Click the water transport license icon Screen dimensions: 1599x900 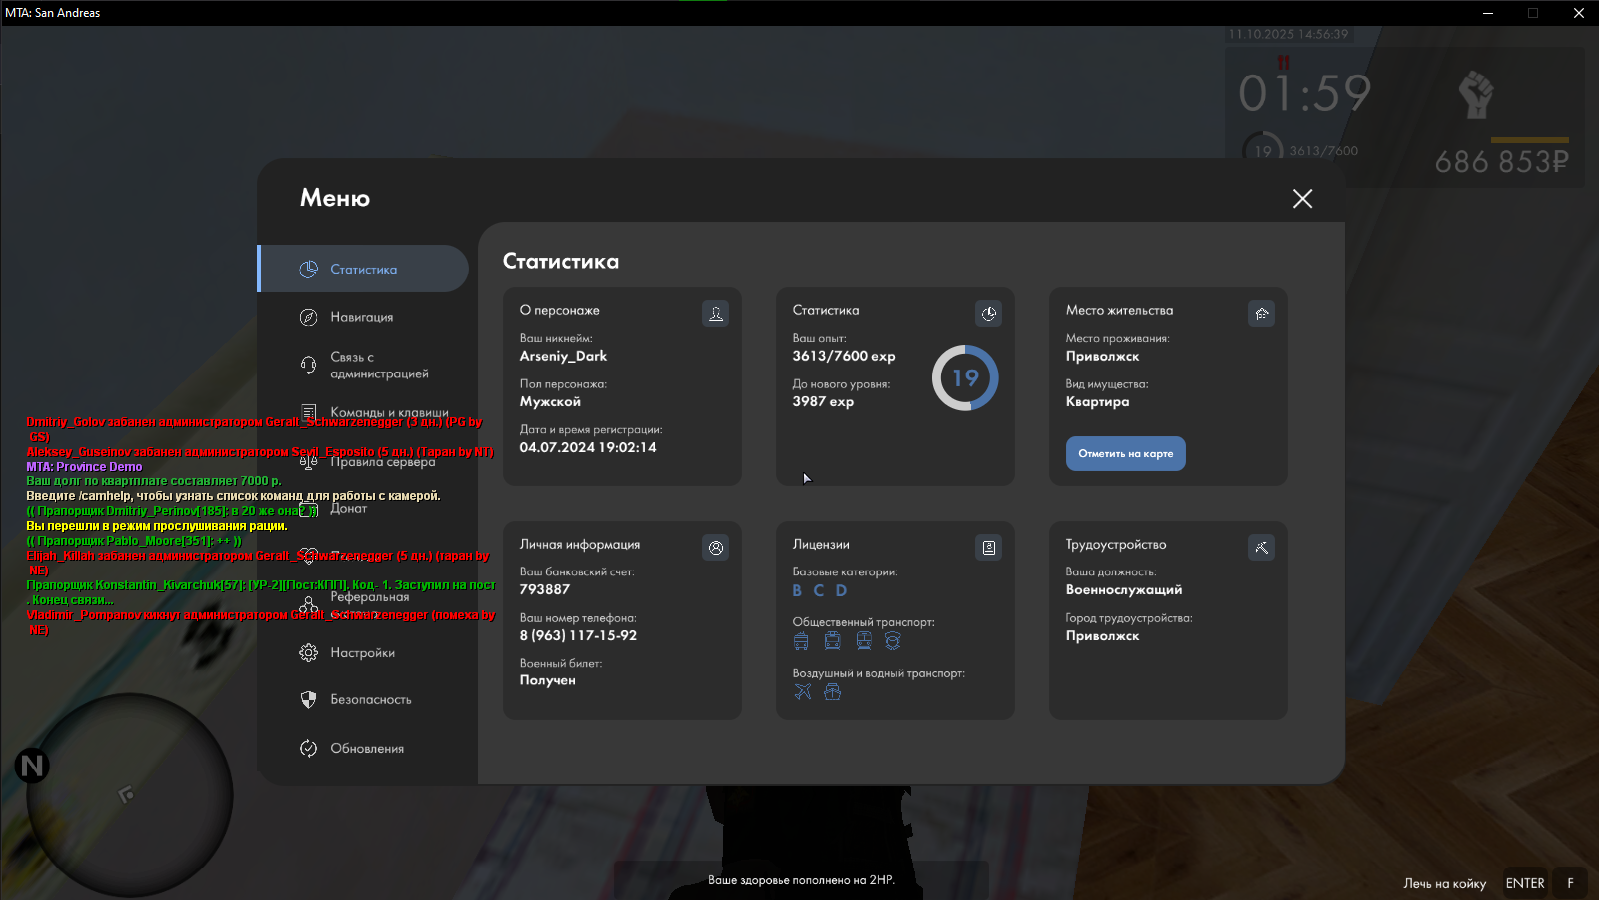pos(832,691)
